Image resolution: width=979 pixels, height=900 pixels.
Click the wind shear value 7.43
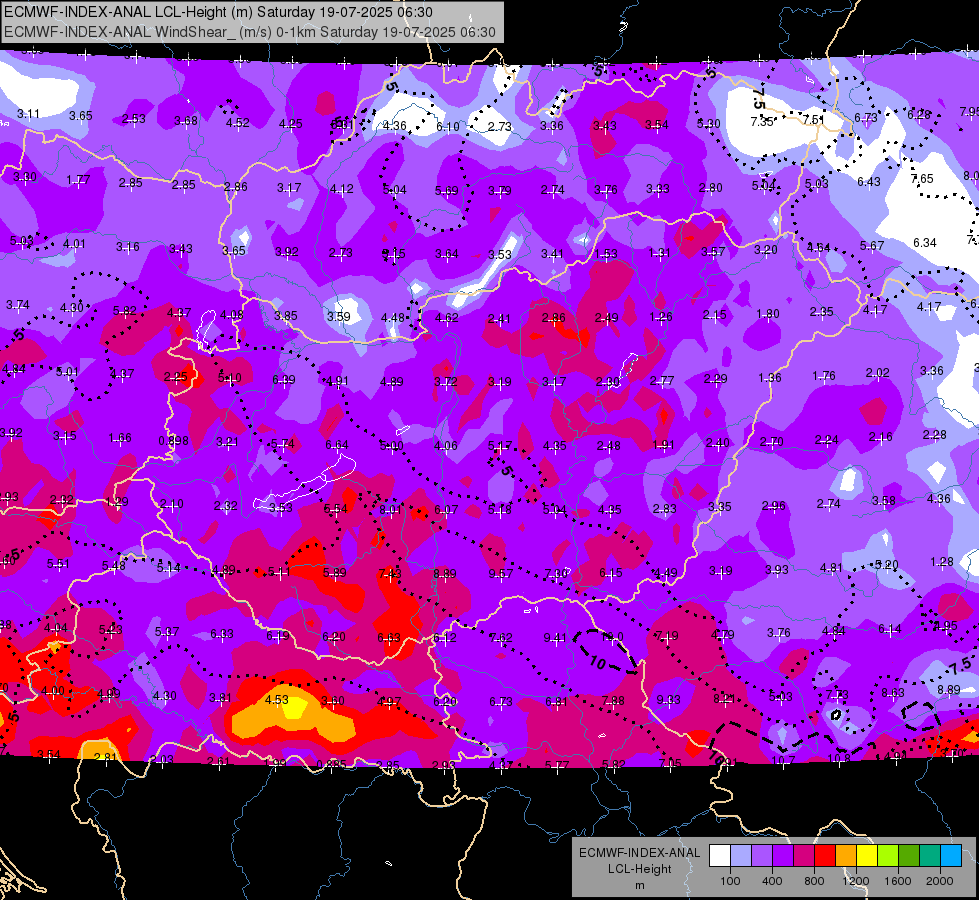point(390,573)
